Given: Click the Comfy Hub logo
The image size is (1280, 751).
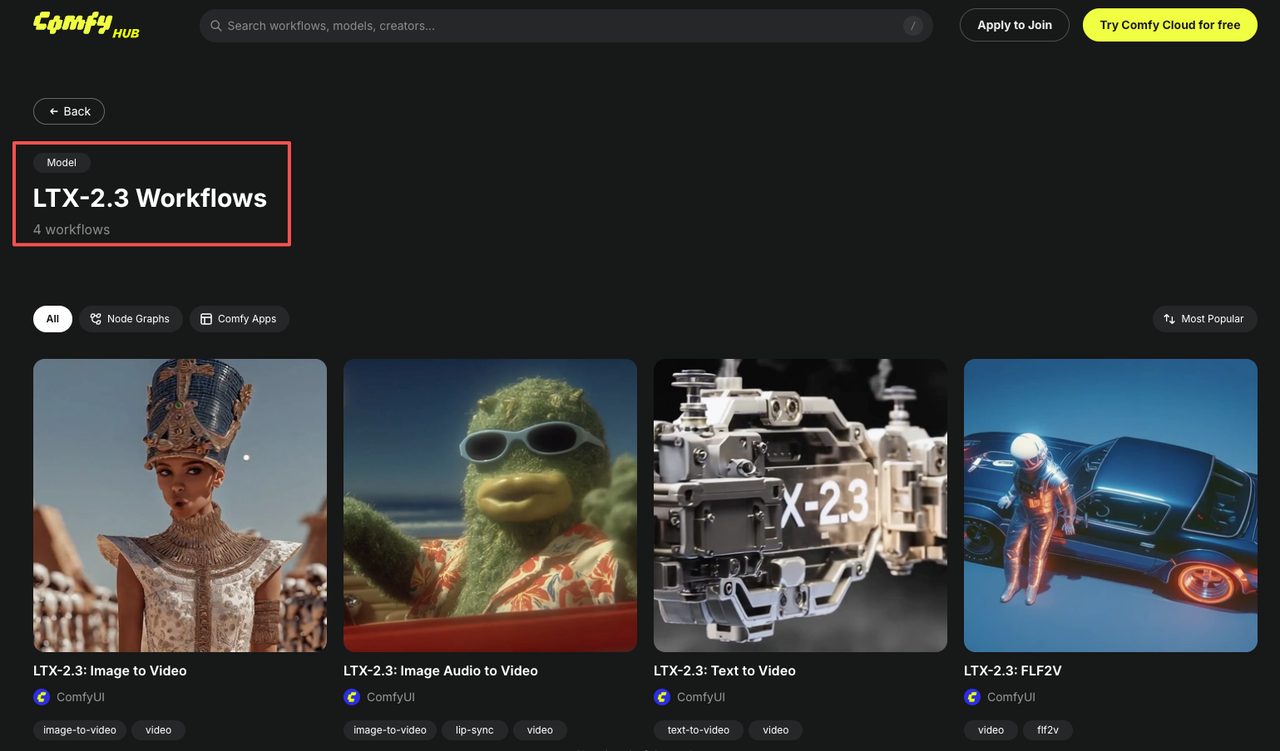Looking at the screenshot, I should click(85, 25).
